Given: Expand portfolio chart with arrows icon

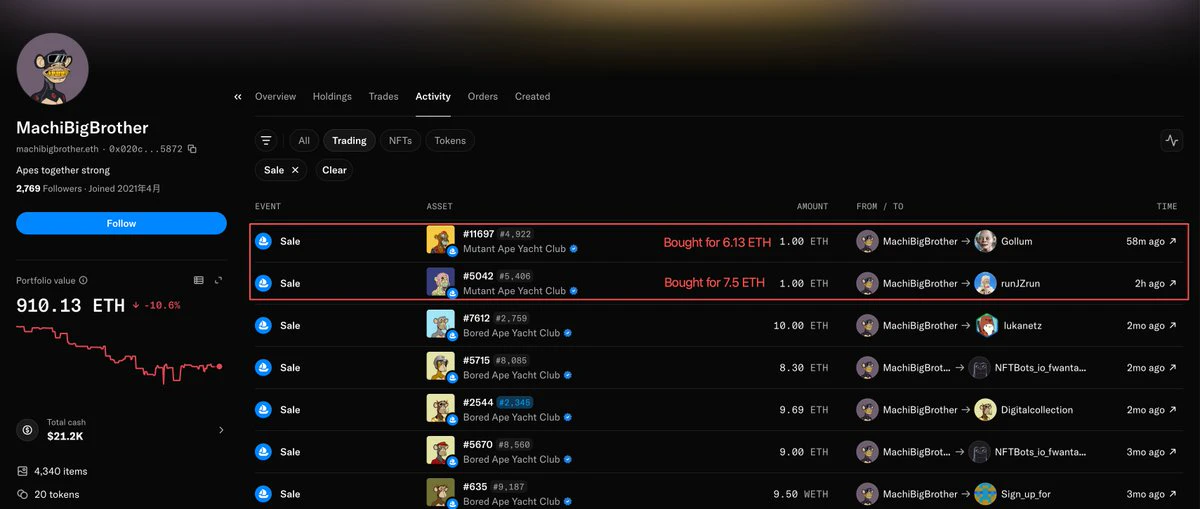Looking at the screenshot, I should point(220,281).
